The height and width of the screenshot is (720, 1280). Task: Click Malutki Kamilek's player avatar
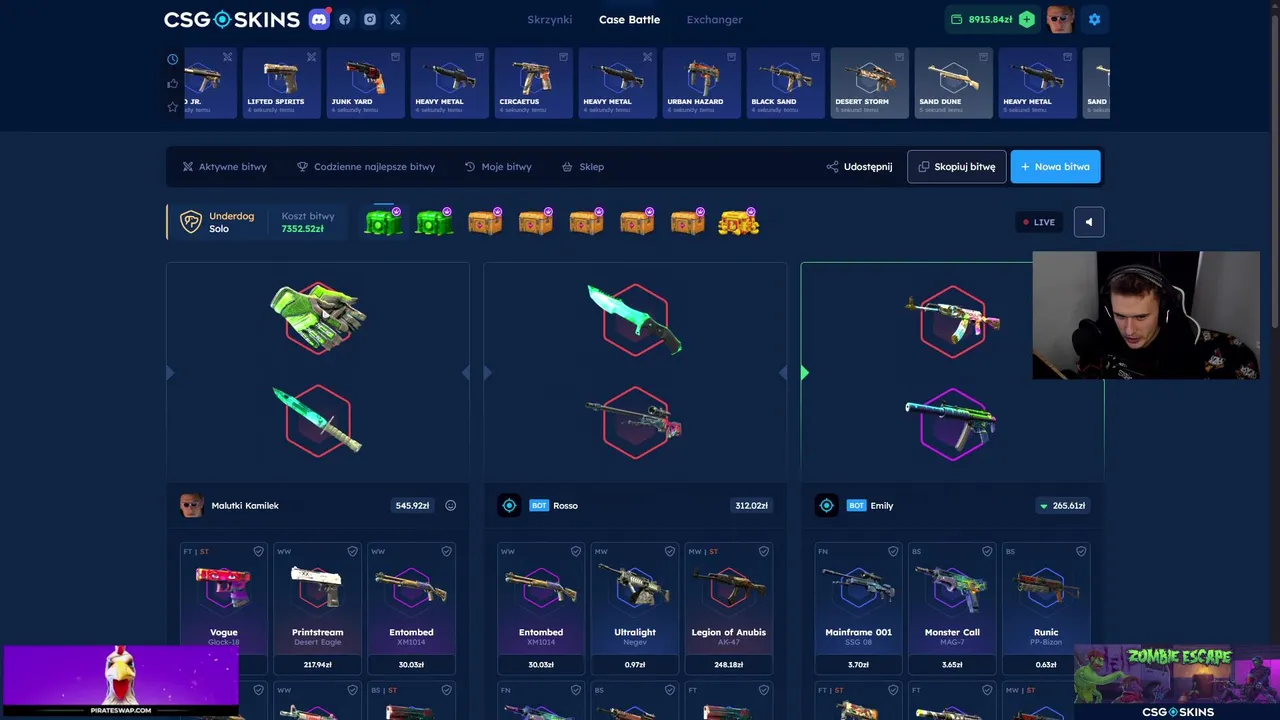tap(191, 505)
